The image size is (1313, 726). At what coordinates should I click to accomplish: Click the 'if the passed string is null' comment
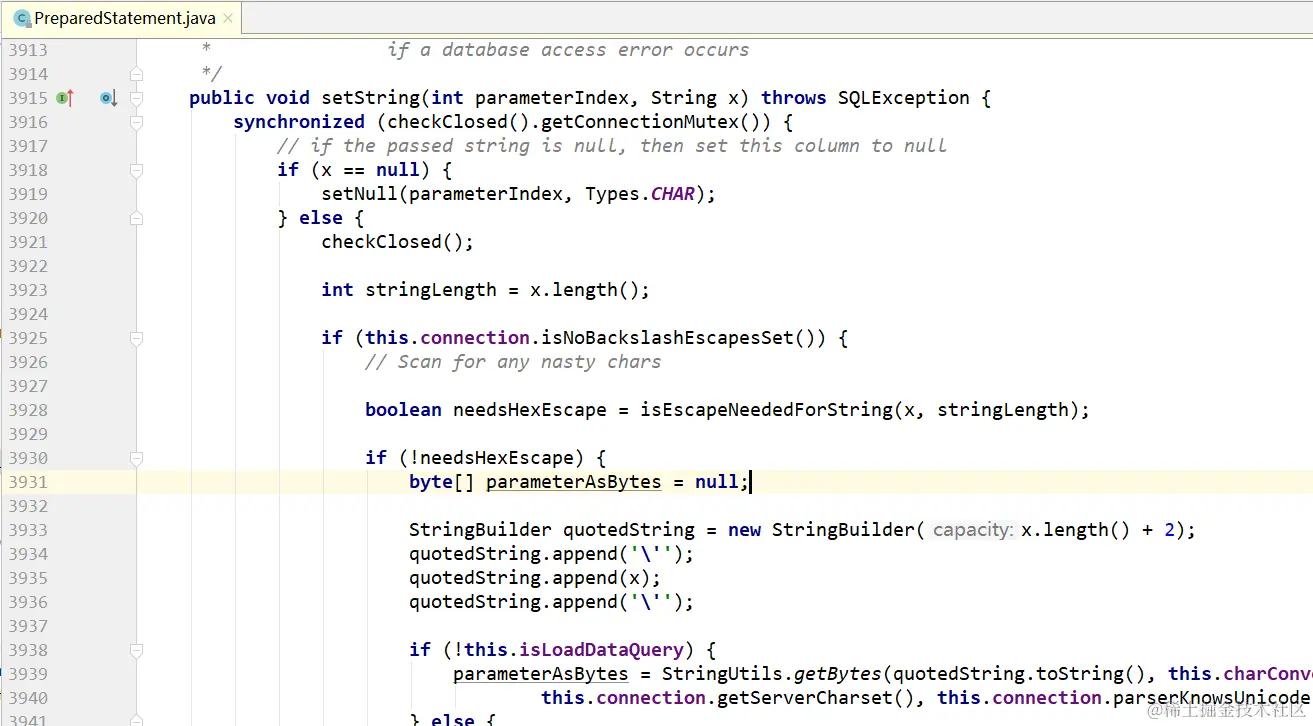[612, 146]
